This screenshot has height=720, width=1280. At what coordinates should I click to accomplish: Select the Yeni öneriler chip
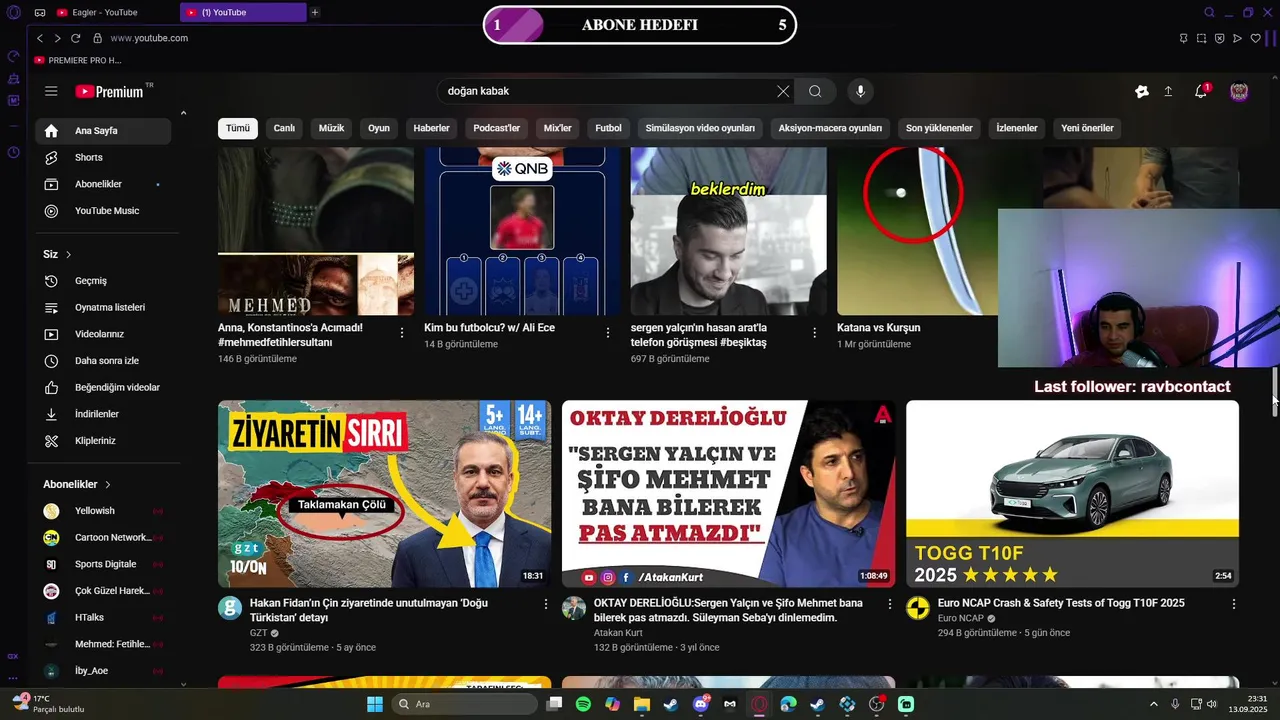[x=1087, y=128]
